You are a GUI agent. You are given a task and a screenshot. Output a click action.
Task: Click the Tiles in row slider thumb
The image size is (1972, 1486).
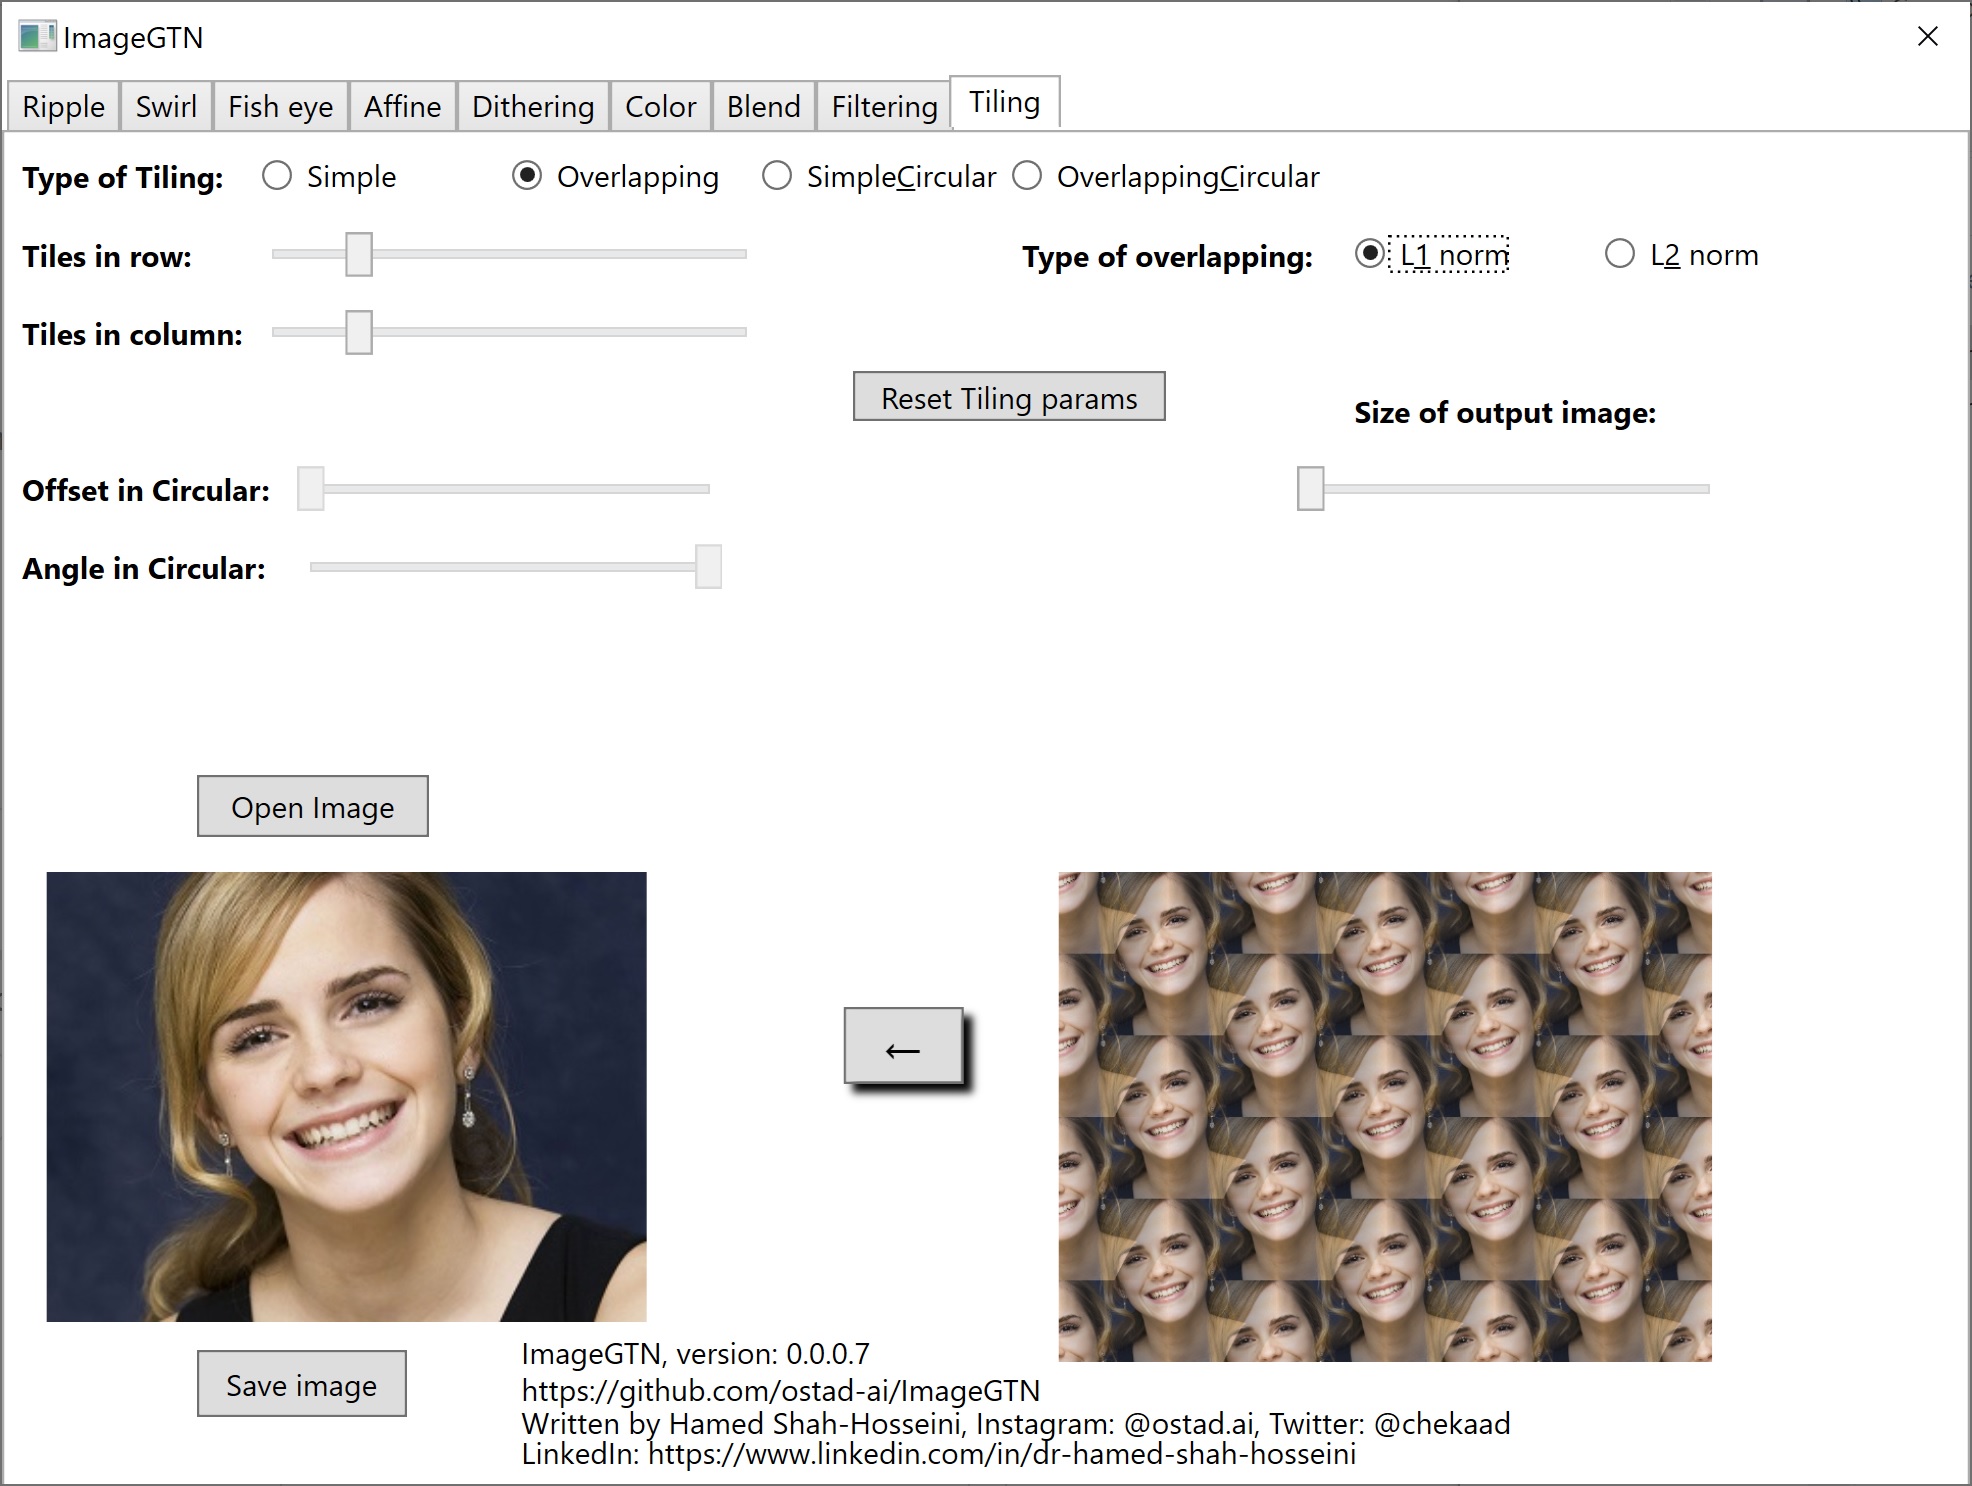tap(359, 255)
